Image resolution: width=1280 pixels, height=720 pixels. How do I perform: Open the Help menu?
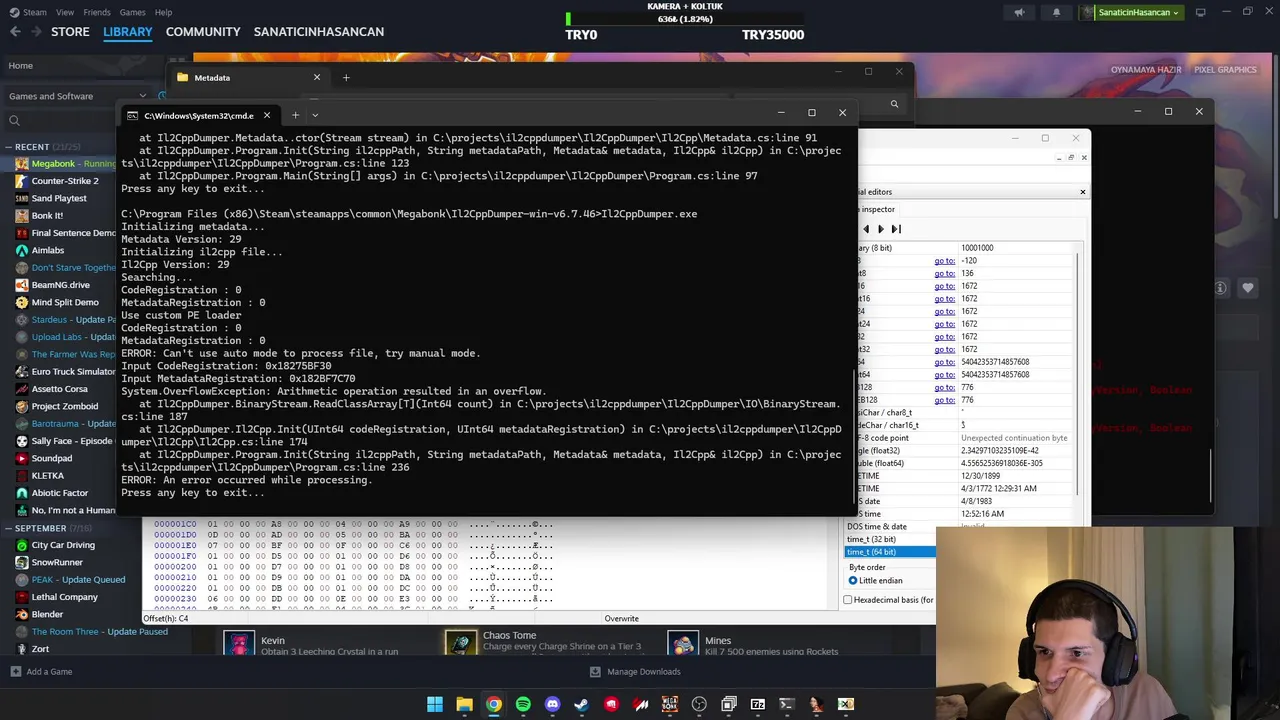tap(163, 12)
